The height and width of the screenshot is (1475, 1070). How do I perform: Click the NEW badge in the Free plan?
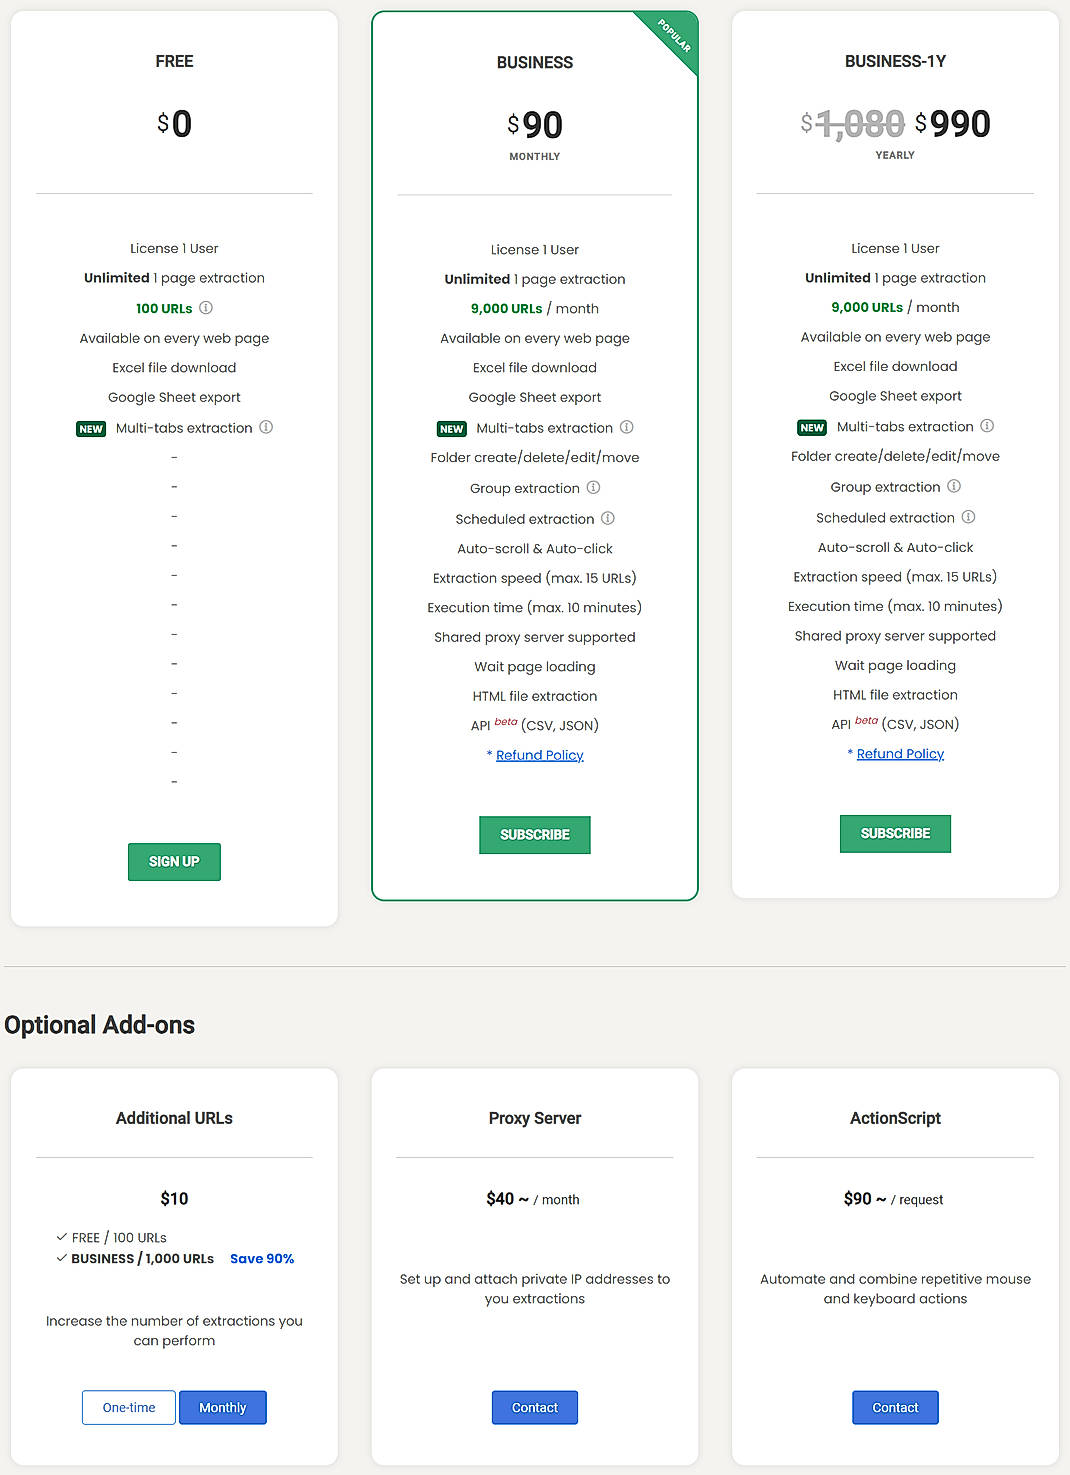[91, 428]
